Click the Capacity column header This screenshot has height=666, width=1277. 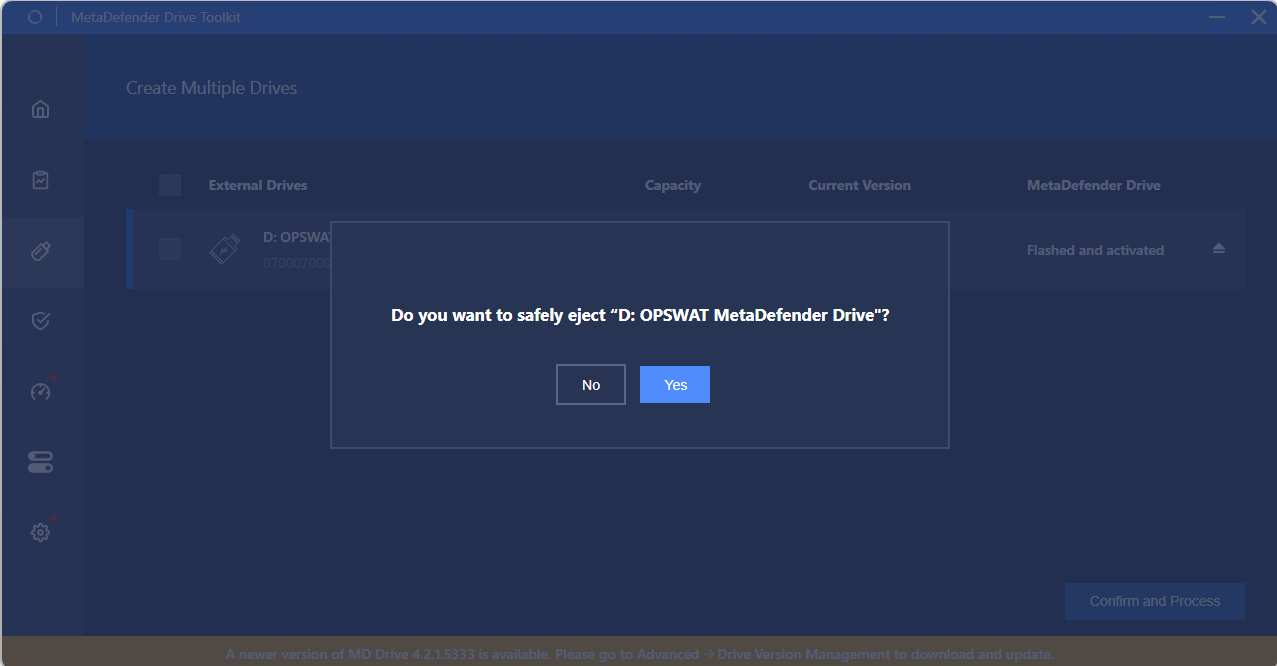[673, 185]
